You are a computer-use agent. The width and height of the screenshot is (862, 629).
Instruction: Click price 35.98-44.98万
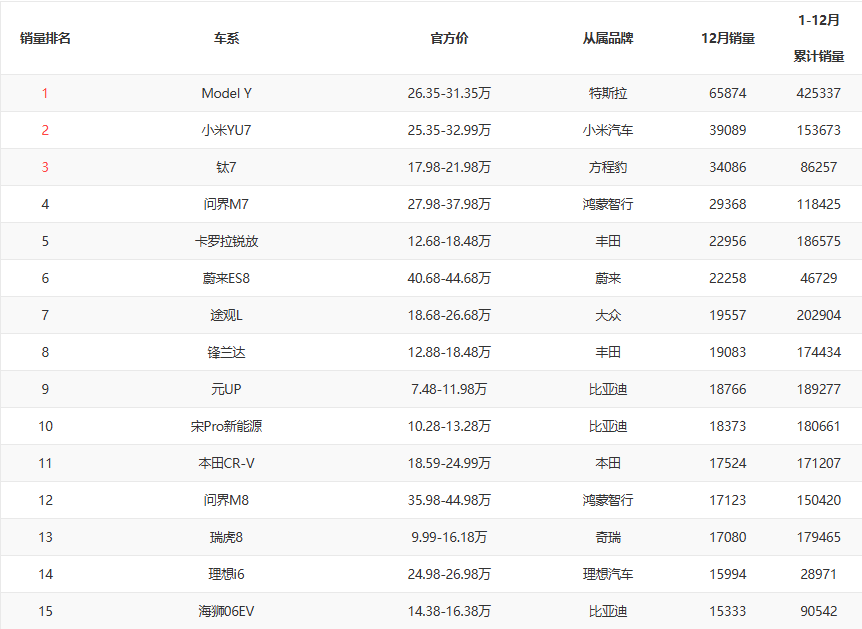(x=449, y=500)
